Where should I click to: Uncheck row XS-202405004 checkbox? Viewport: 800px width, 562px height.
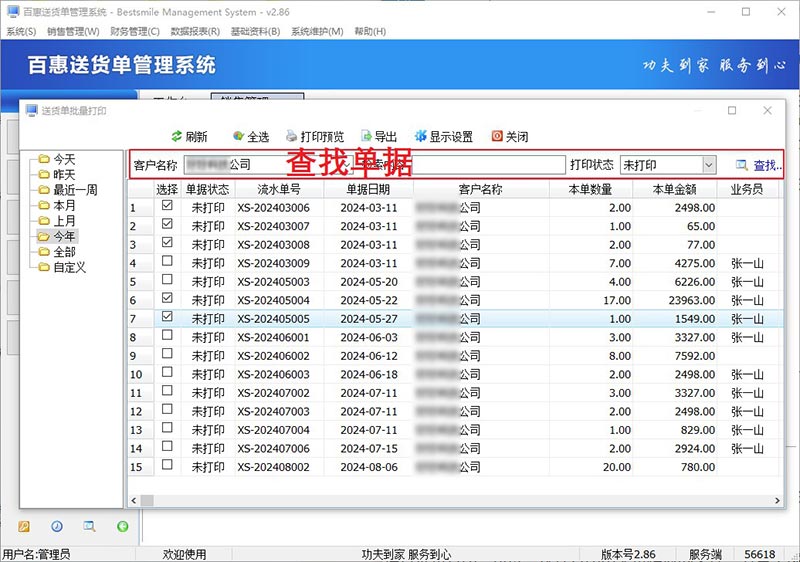[167, 297]
